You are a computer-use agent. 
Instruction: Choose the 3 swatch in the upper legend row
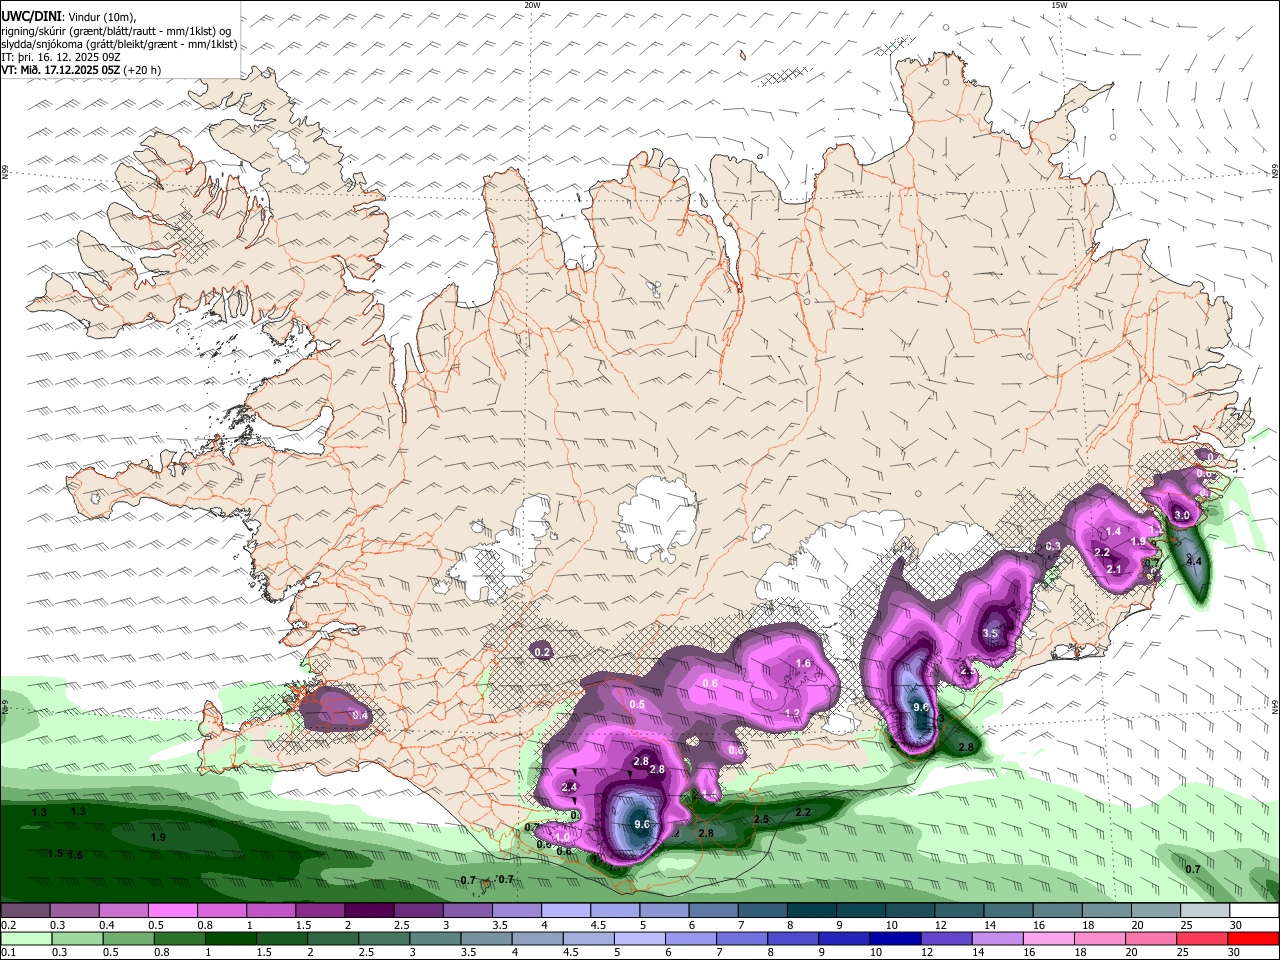pyautogui.click(x=466, y=911)
